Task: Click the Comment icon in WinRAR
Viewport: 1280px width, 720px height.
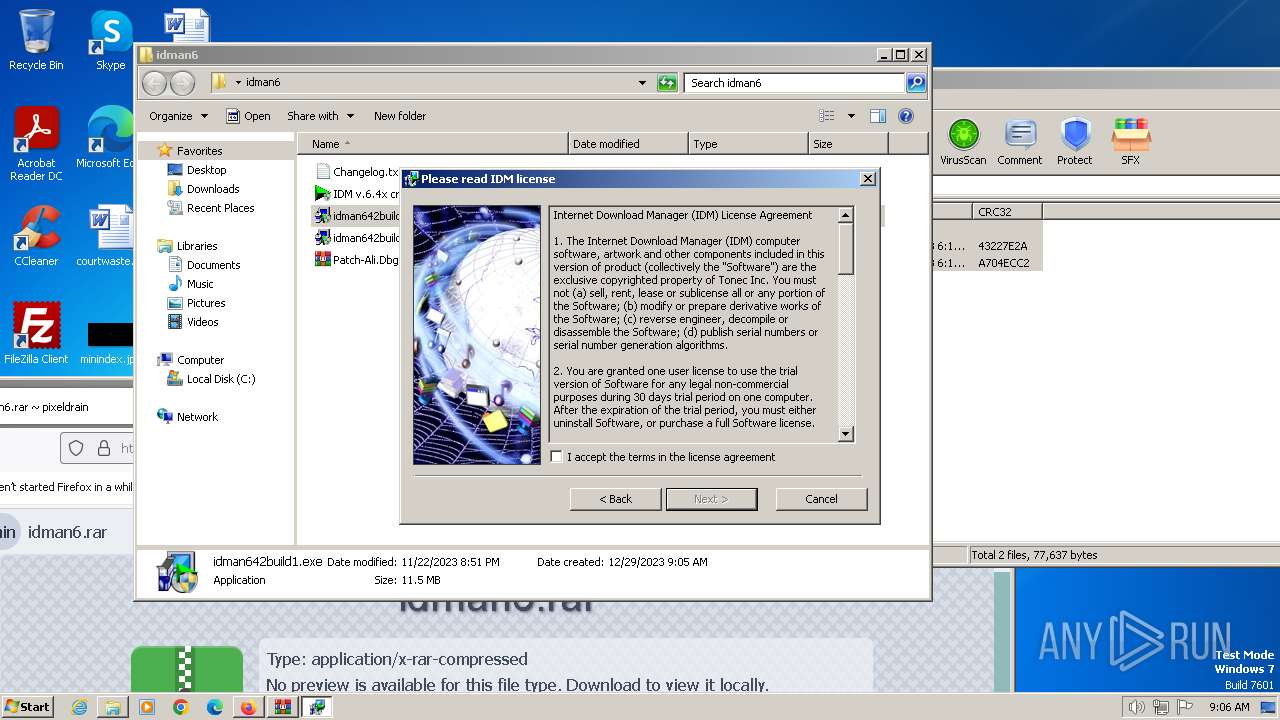Action: (x=1019, y=142)
